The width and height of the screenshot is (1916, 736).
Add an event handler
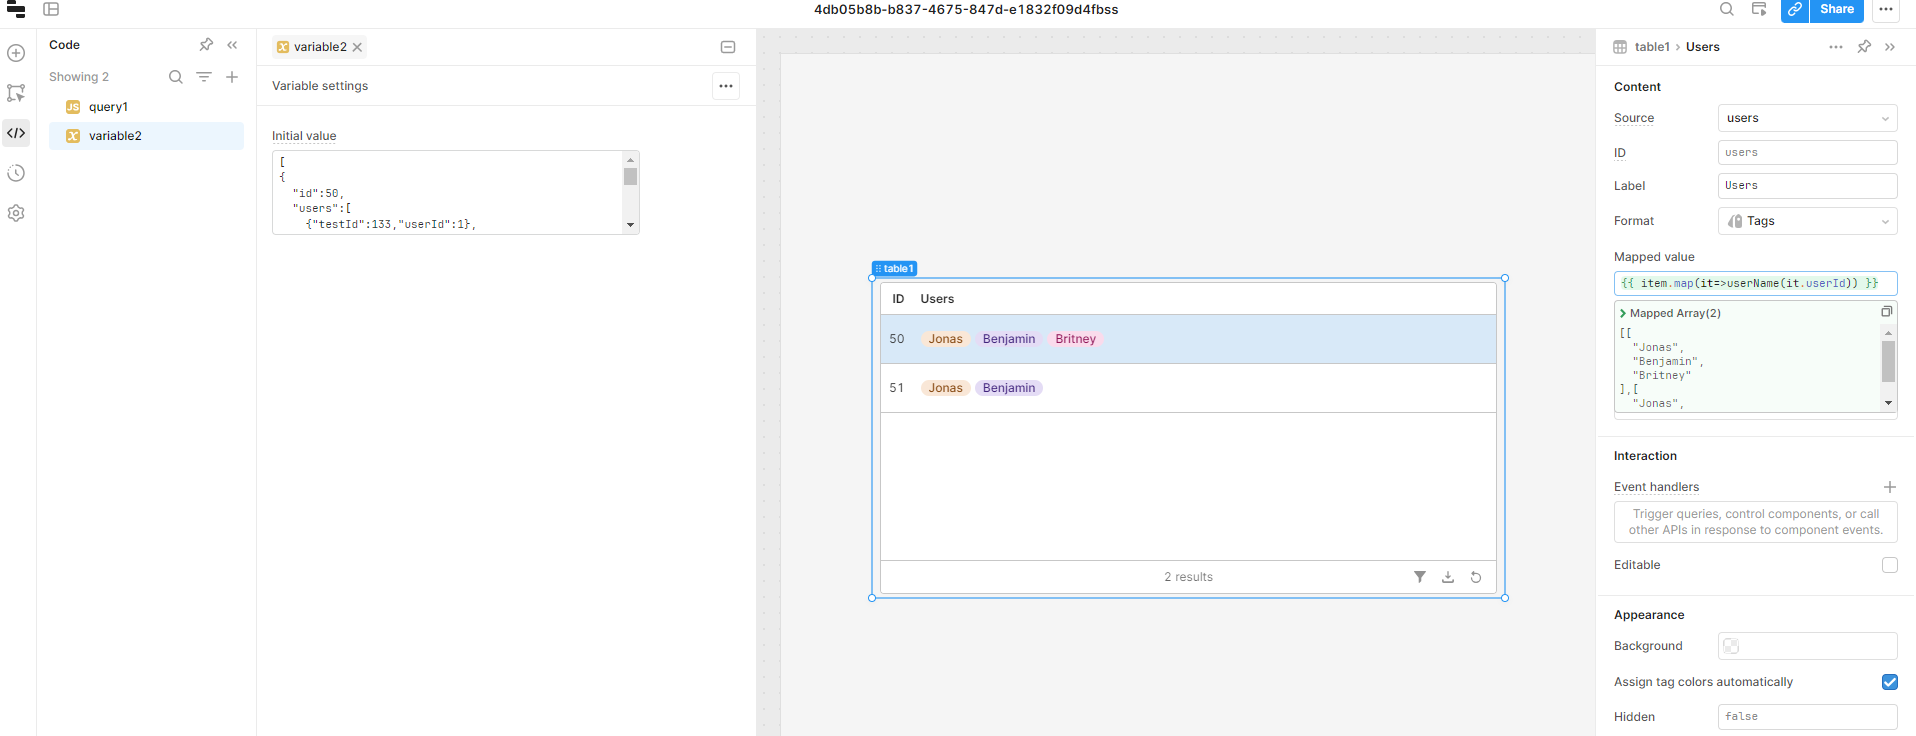1889,487
